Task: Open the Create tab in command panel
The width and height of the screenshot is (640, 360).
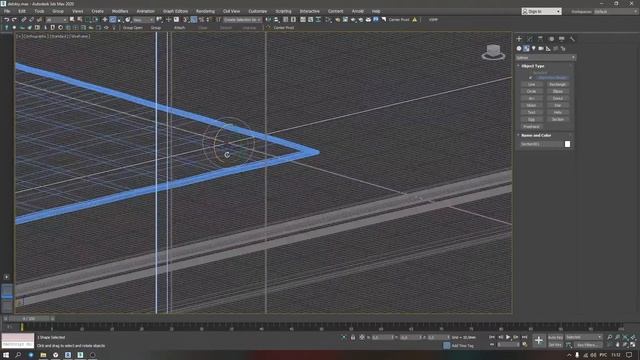Action: point(519,39)
